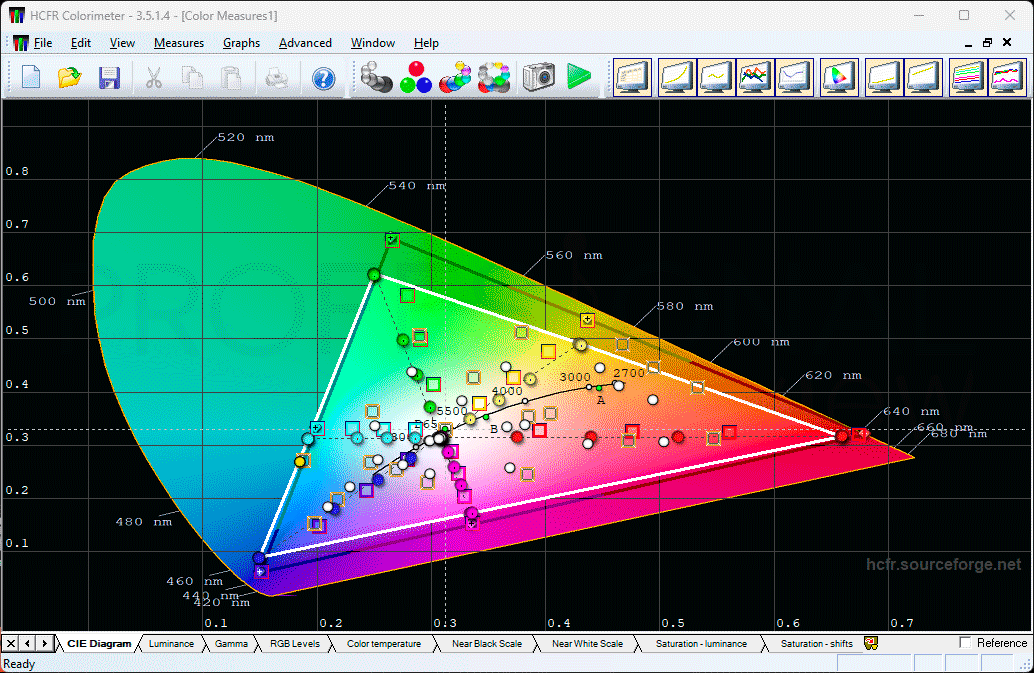Open CIE diagram toolbar icon
The image size is (1034, 673).
click(839, 77)
